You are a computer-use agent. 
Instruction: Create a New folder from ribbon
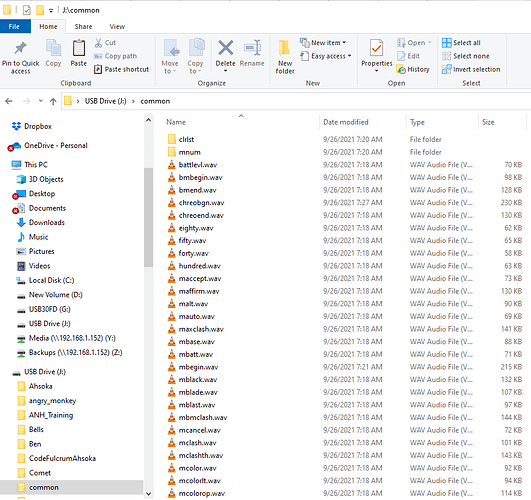(285, 57)
